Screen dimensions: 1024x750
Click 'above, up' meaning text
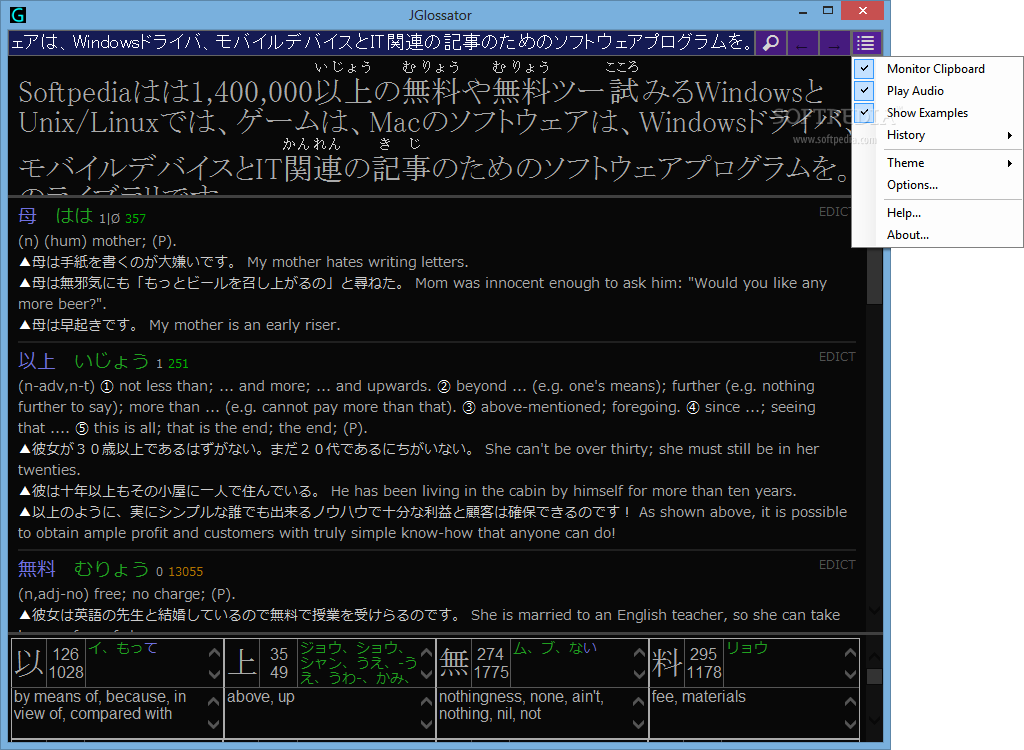[x=261, y=697]
